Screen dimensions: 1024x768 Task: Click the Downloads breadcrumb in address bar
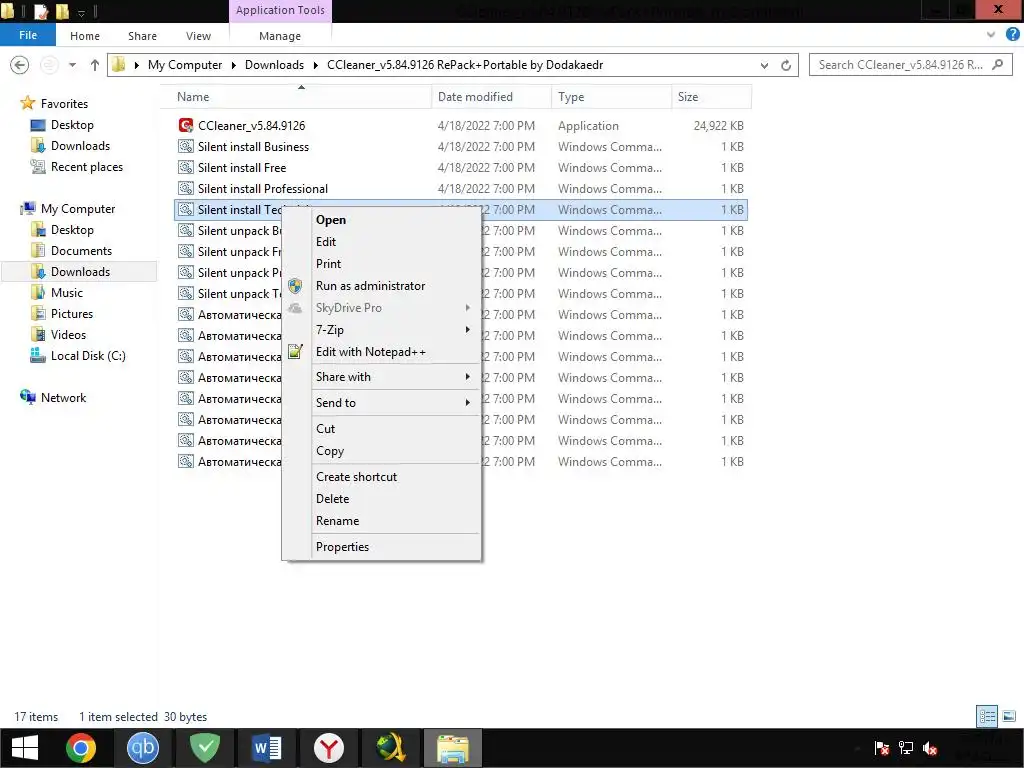(274, 65)
